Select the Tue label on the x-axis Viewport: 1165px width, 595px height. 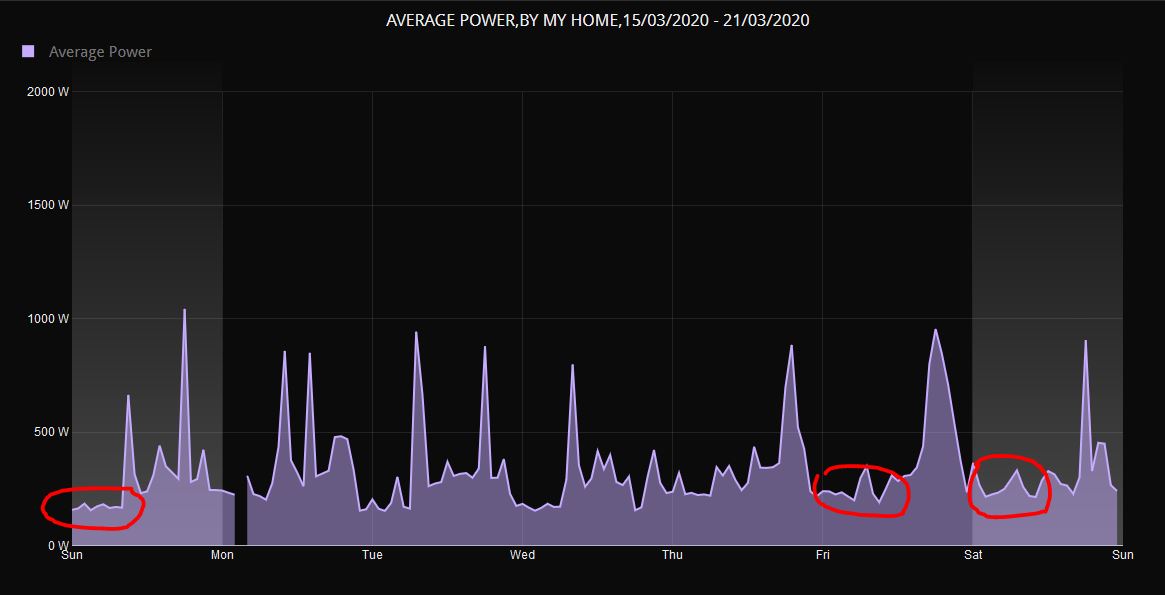tap(372, 555)
